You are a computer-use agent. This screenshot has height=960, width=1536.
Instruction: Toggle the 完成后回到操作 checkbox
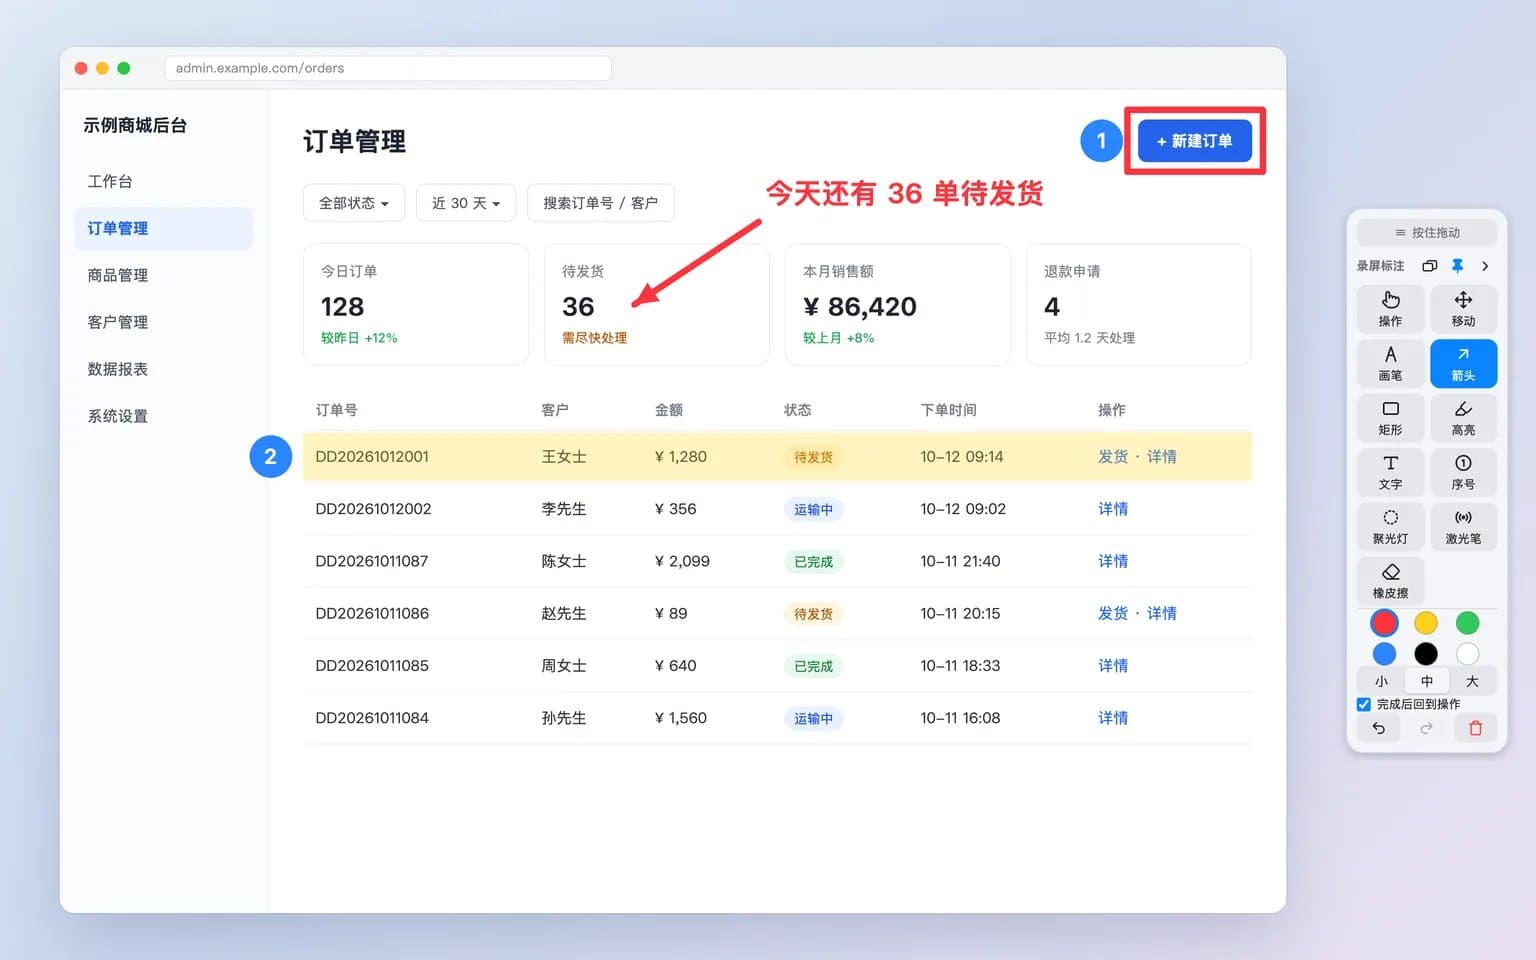pos(1364,704)
